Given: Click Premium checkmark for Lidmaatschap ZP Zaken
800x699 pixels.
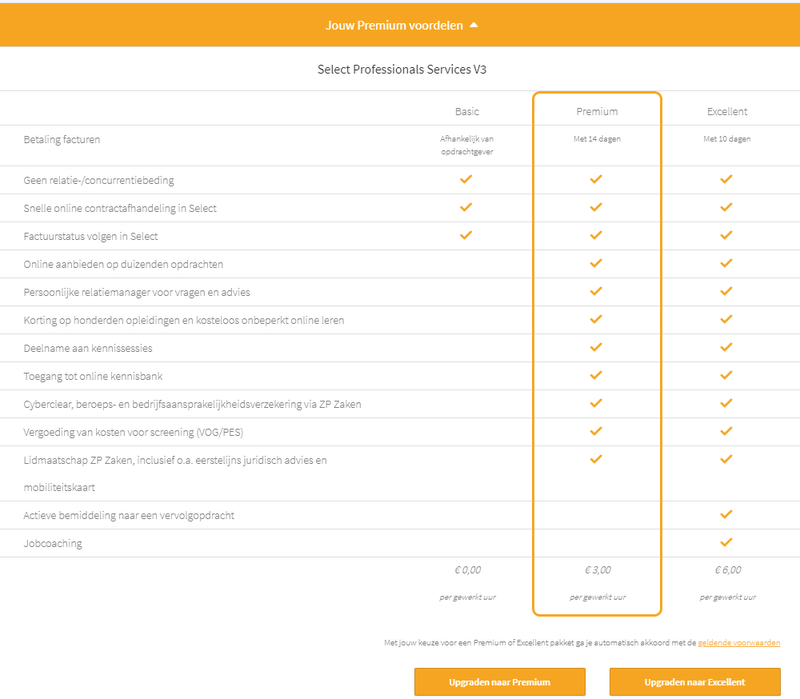Looking at the screenshot, I should pos(596,460).
